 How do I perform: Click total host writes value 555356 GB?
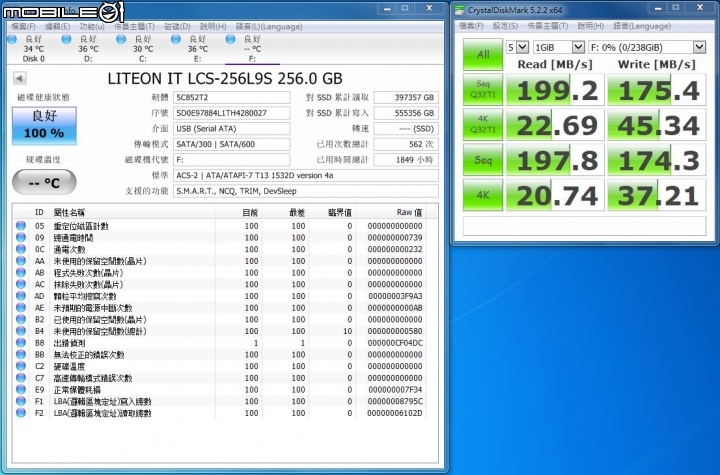(406, 113)
